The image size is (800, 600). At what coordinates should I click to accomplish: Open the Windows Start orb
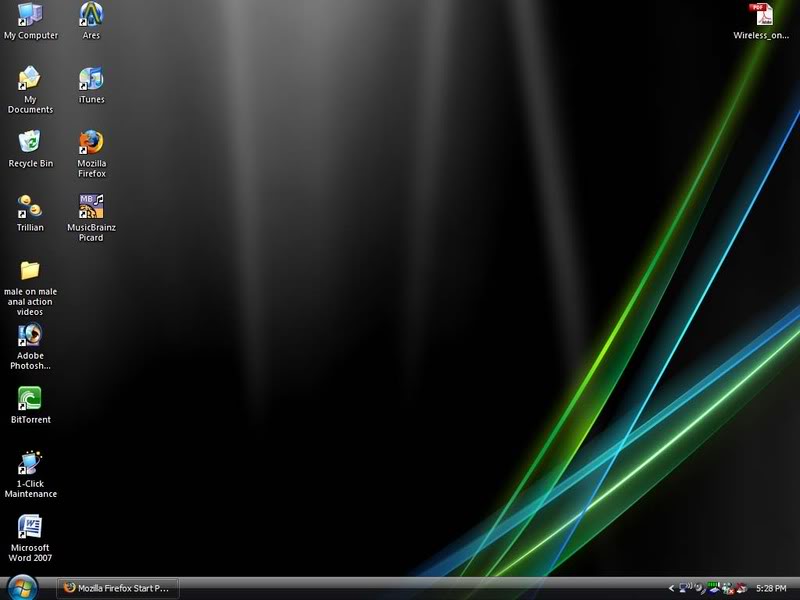(22, 587)
